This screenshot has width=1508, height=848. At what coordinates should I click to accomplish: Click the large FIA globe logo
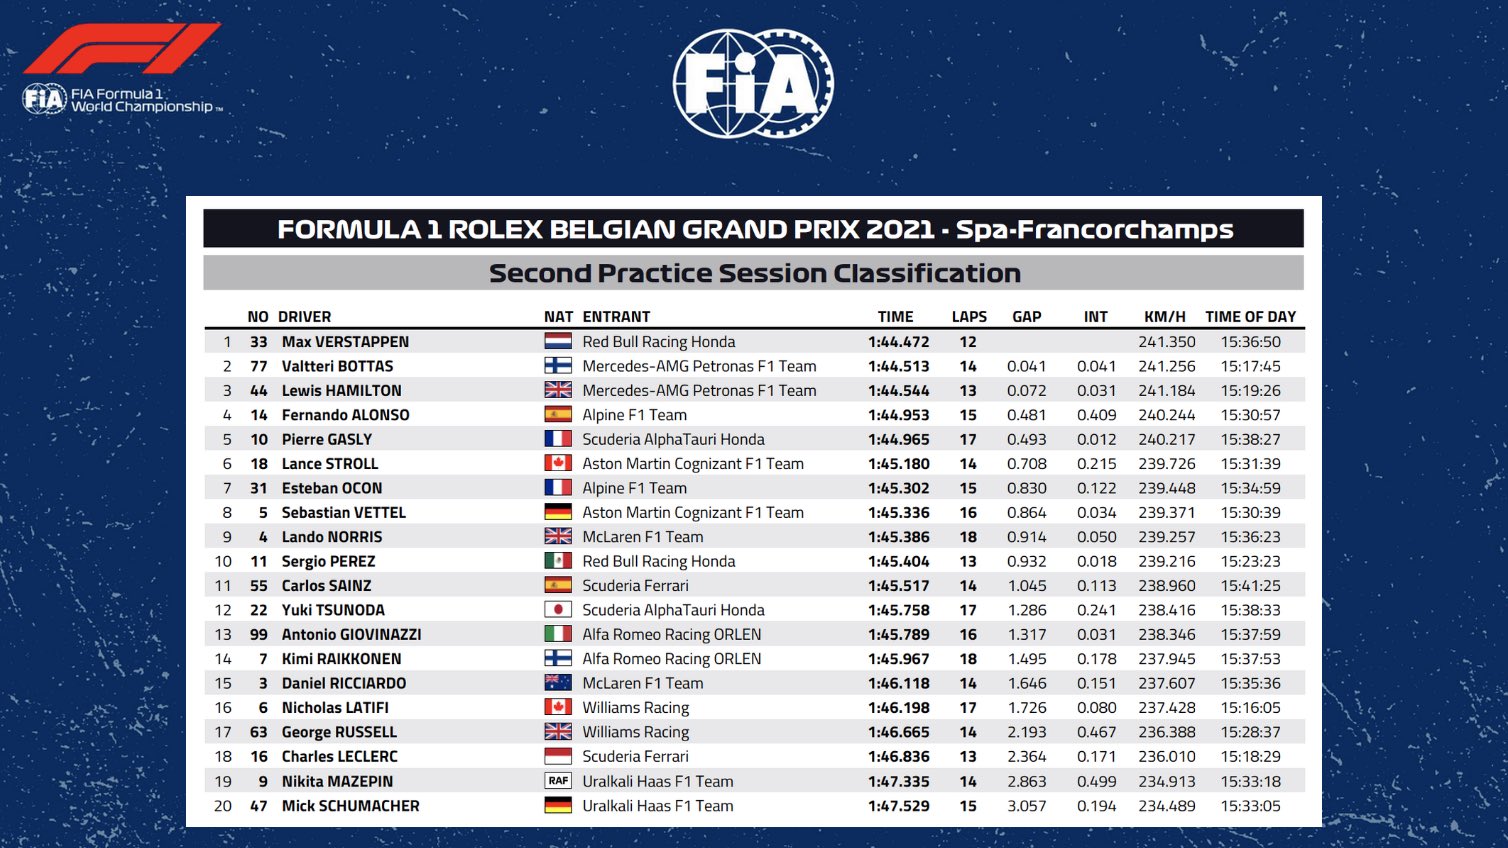pyautogui.click(x=752, y=83)
